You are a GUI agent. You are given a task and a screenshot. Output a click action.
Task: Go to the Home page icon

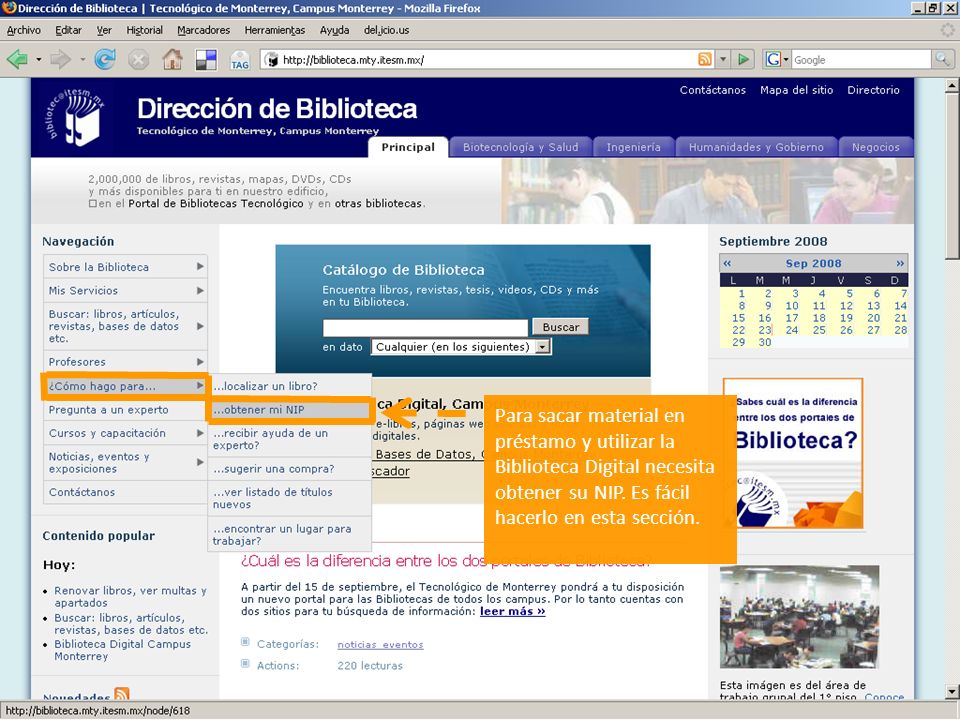tap(173, 59)
